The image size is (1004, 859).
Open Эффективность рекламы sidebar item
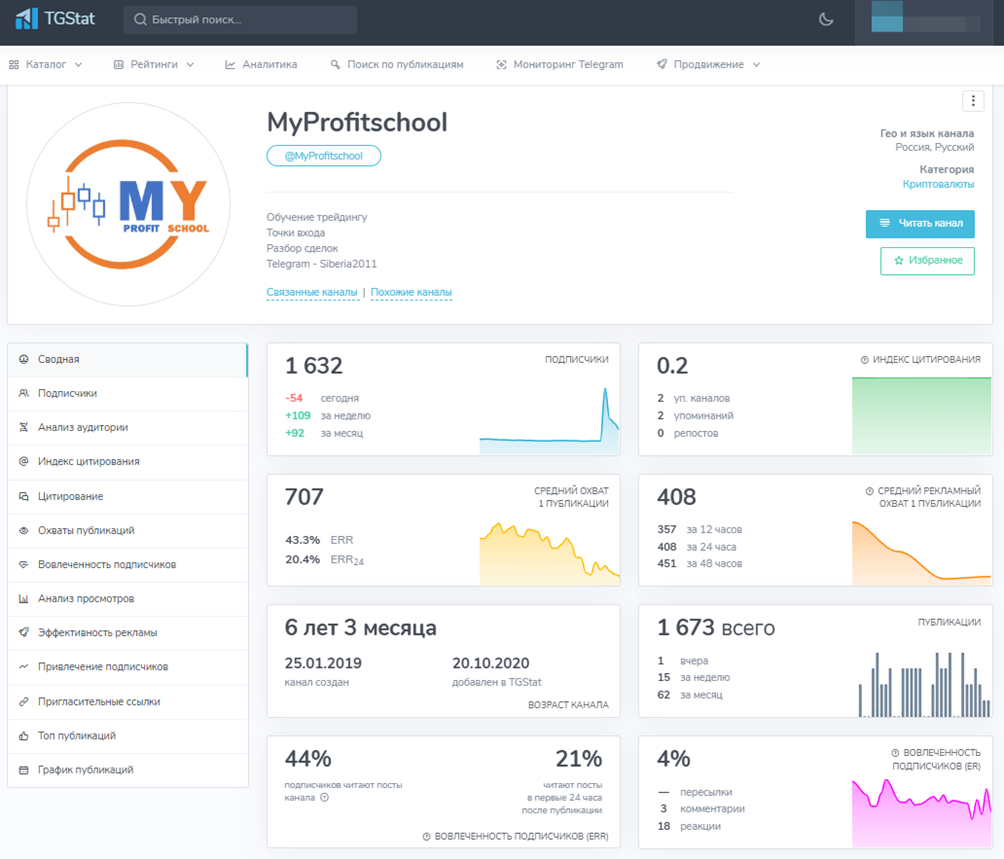(127, 632)
